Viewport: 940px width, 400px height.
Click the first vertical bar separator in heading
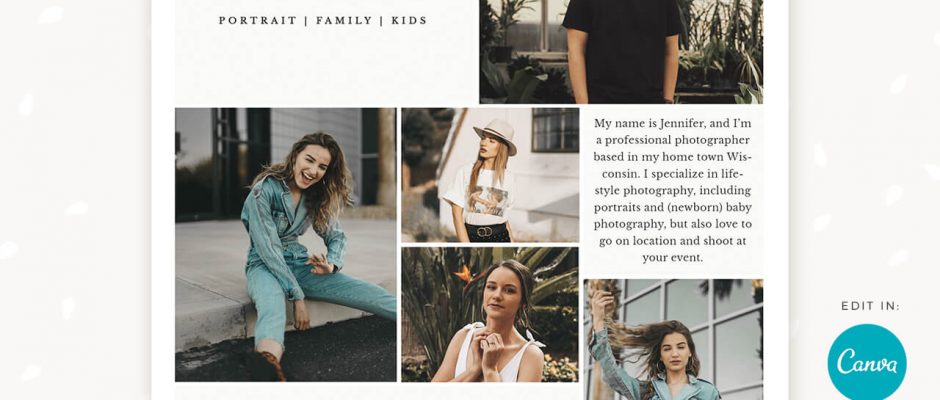(x=306, y=20)
